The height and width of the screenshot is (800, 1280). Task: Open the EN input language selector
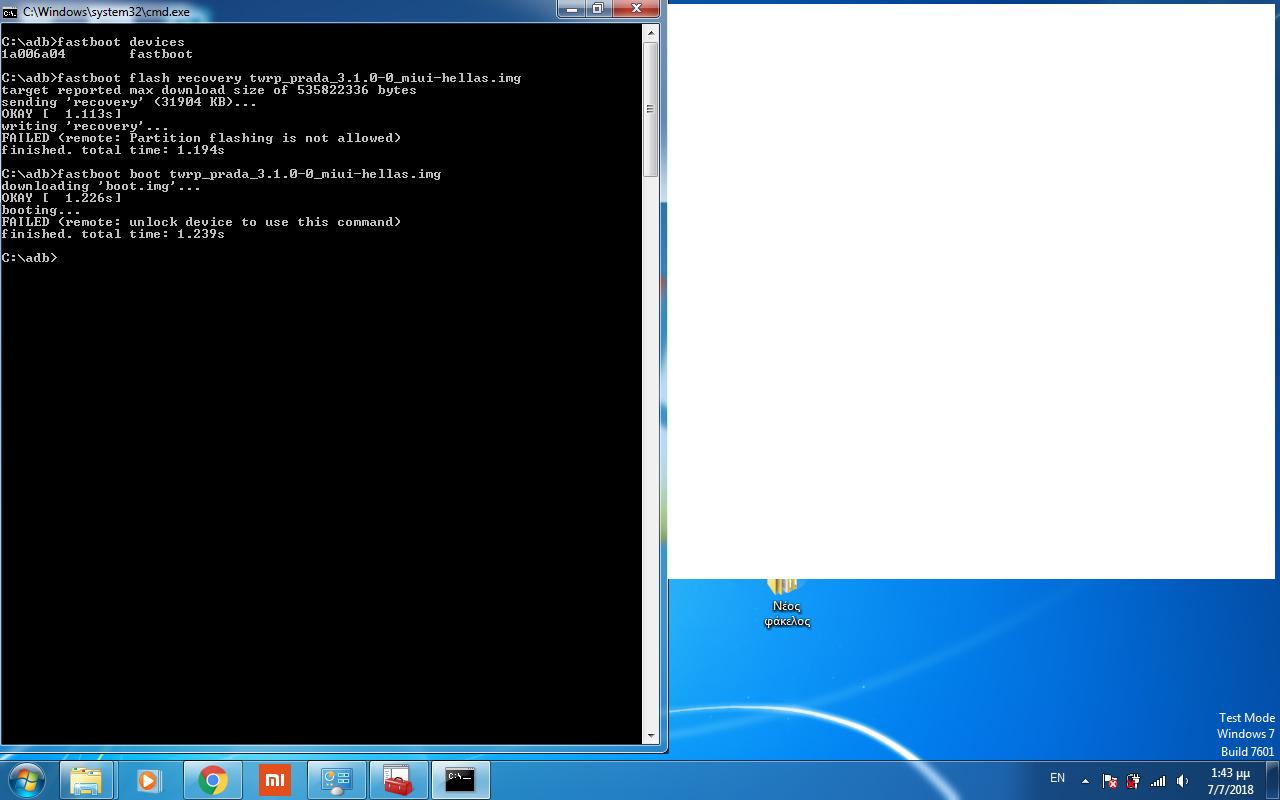coord(1057,778)
